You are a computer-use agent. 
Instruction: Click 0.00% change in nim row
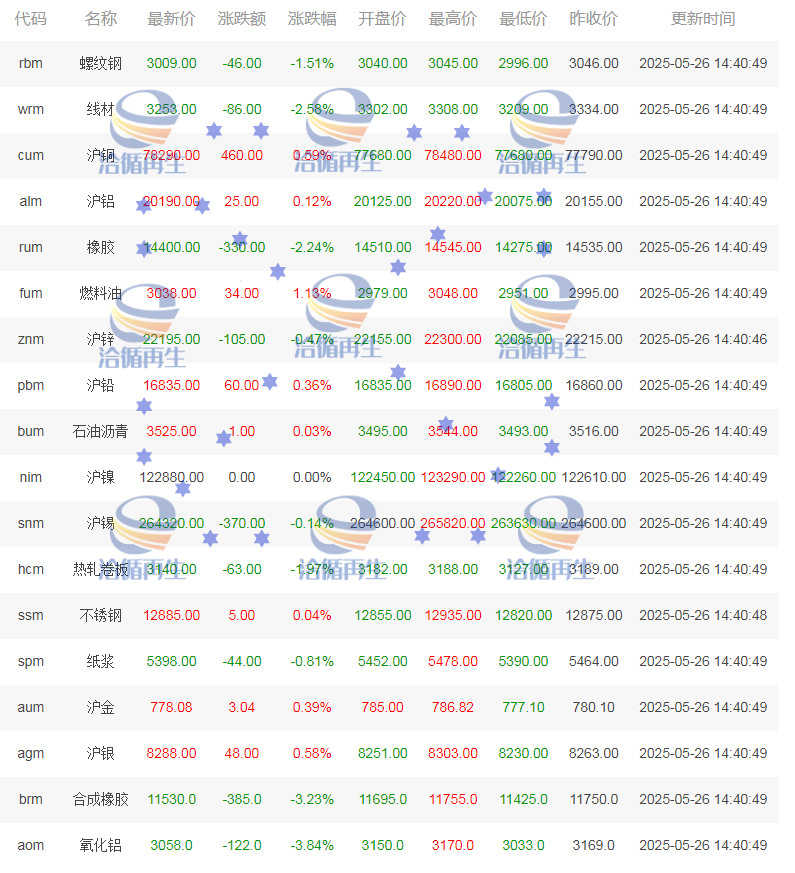tap(312, 478)
